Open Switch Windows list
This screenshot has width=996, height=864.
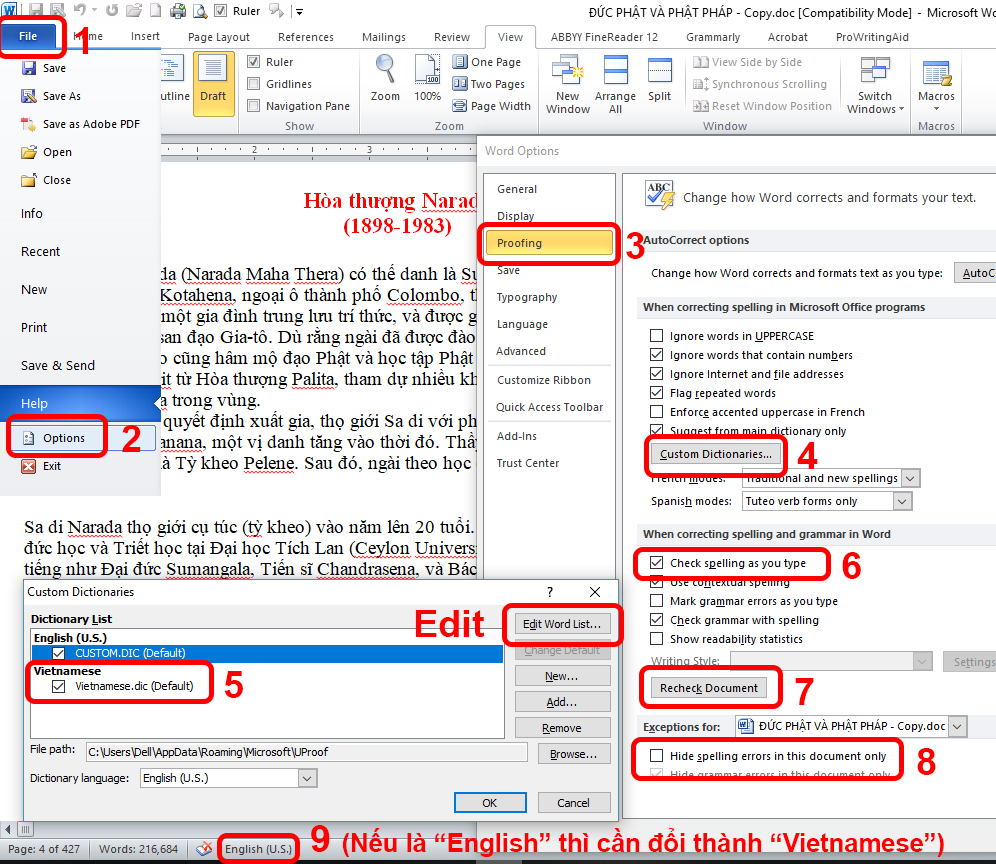[x=875, y=84]
